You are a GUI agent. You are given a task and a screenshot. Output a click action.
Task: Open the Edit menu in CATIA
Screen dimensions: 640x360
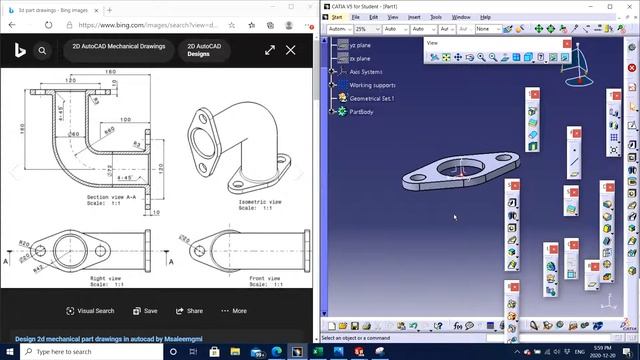(373, 17)
